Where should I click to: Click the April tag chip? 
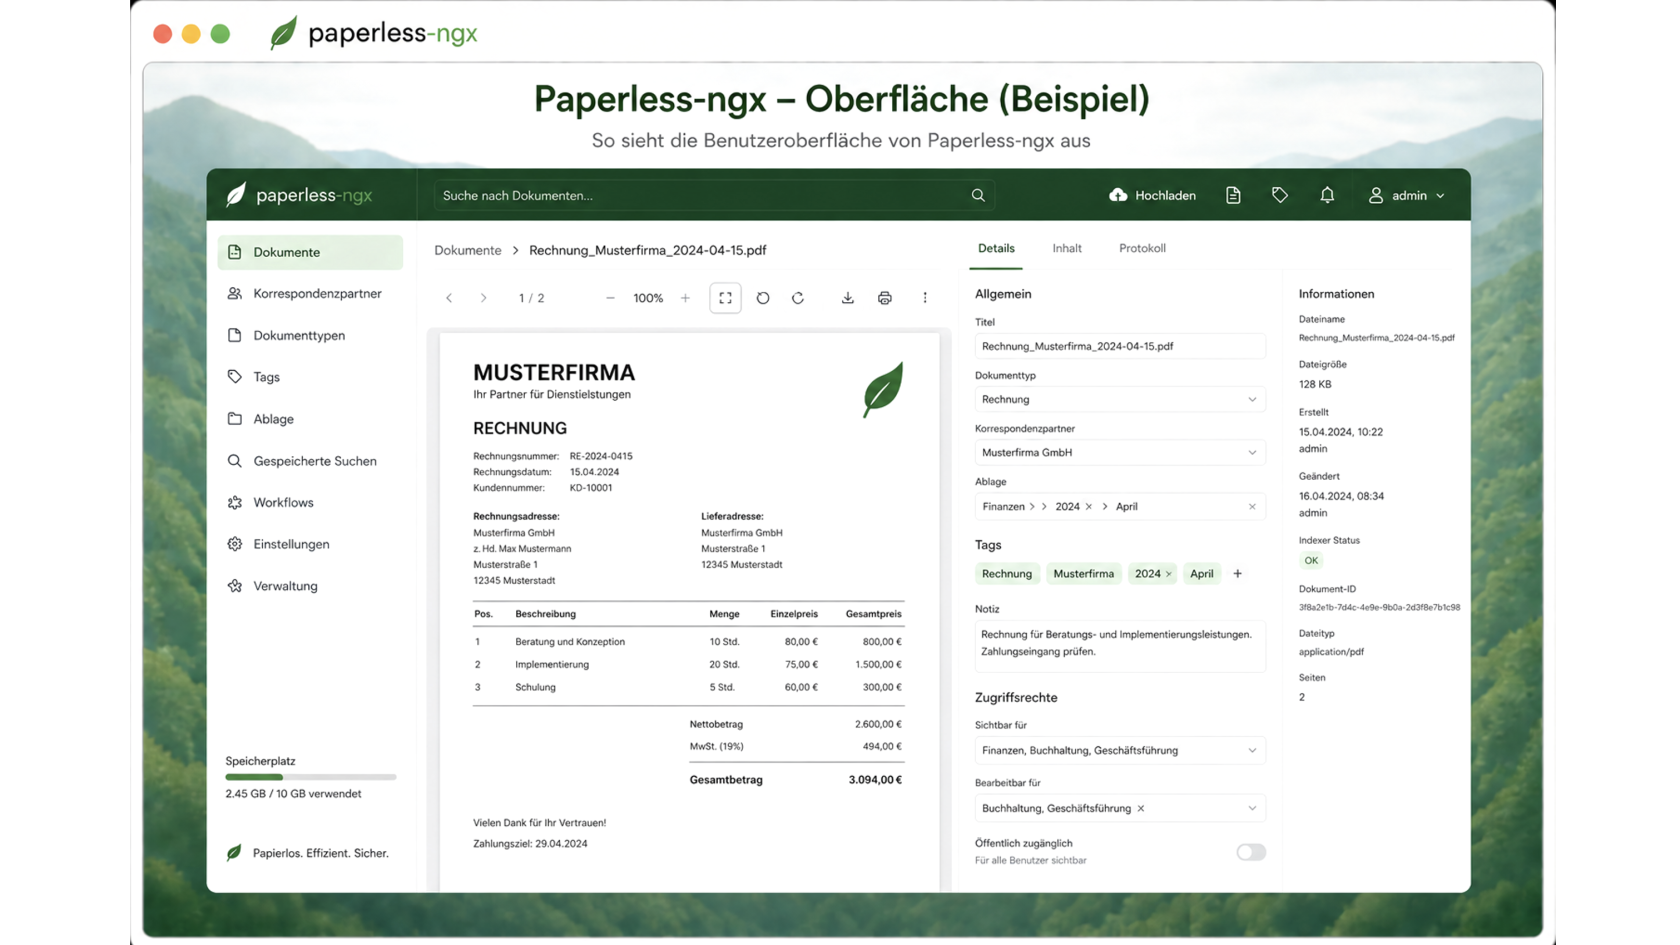tap(1201, 574)
